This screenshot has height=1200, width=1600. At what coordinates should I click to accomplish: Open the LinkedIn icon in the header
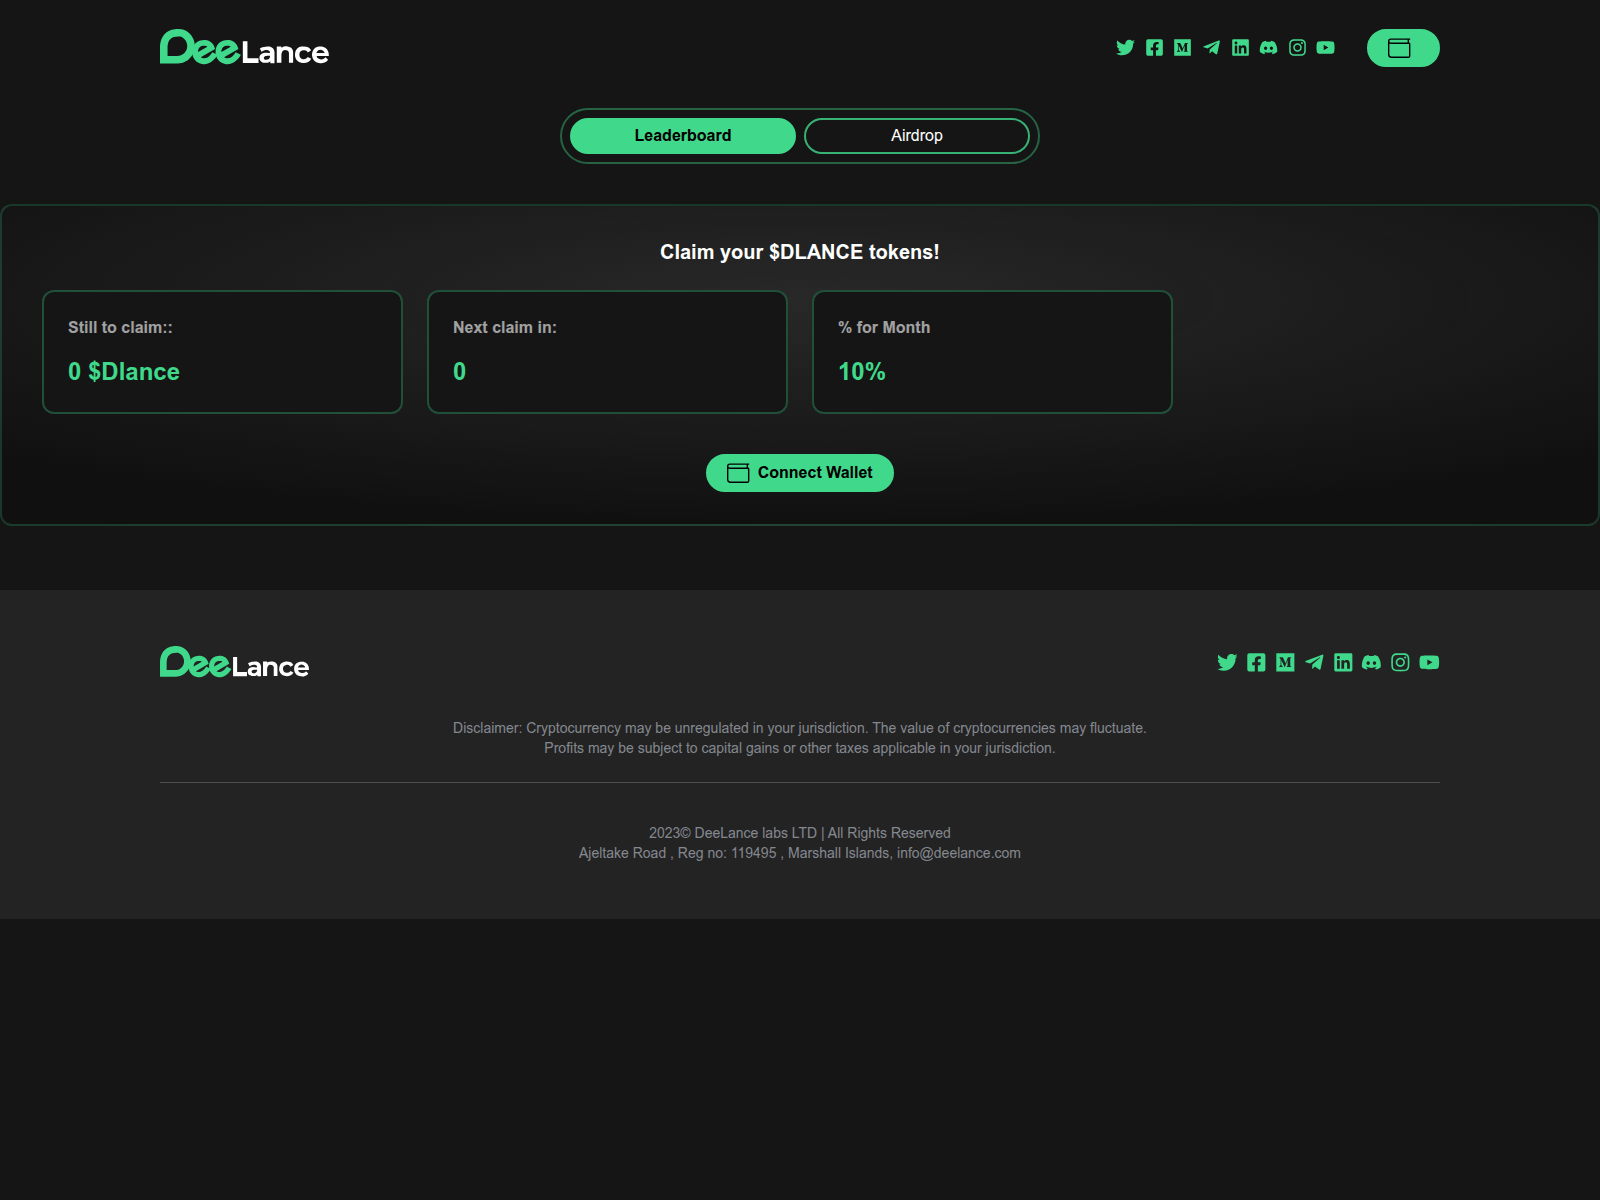[1240, 48]
